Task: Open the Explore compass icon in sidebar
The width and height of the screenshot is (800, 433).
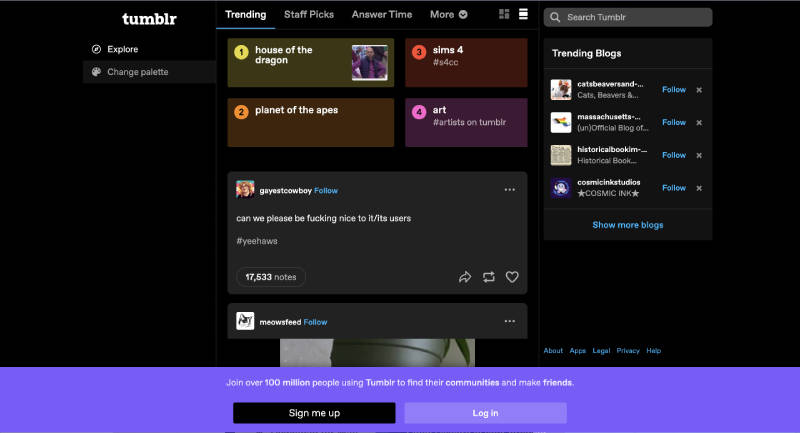Action: [x=97, y=49]
